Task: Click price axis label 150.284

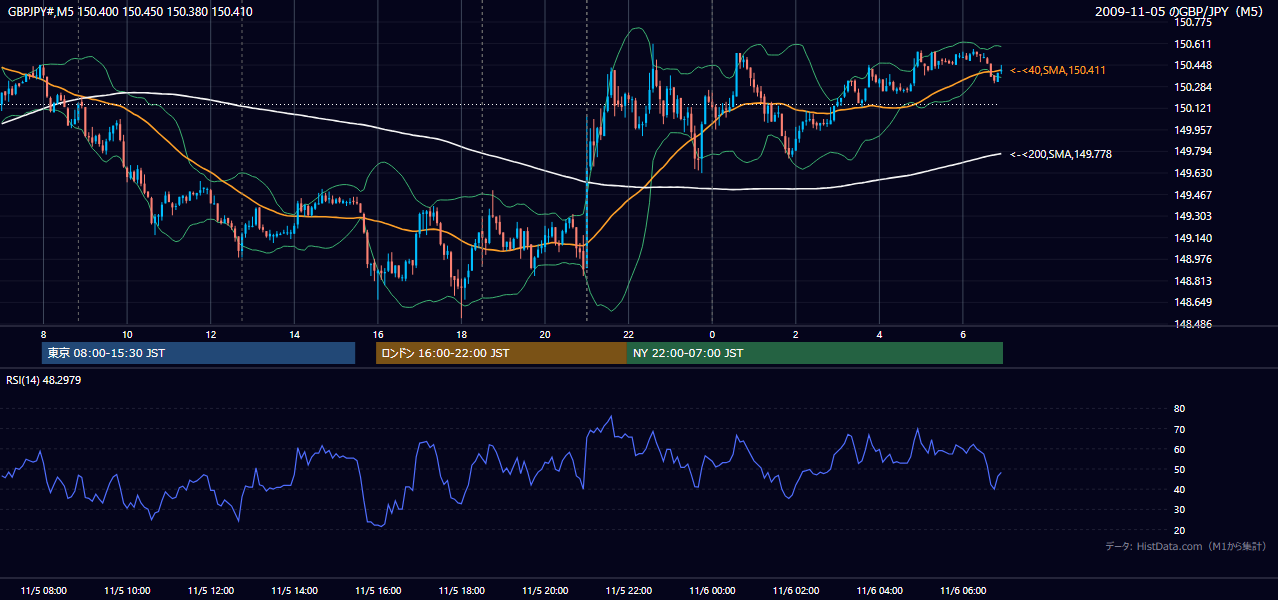Action: point(1192,87)
